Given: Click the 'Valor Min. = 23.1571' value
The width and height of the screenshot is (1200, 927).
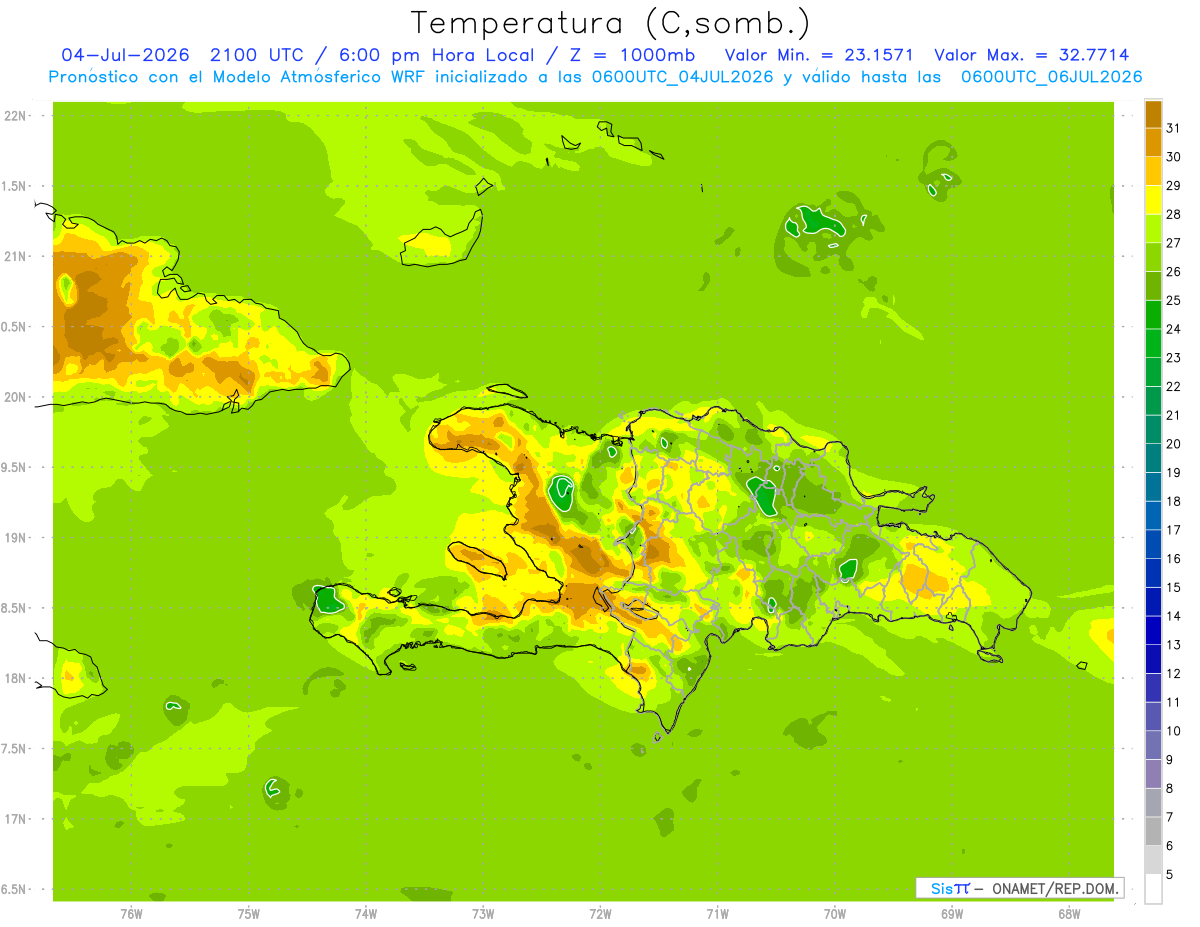Looking at the screenshot, I should point(819,55).
